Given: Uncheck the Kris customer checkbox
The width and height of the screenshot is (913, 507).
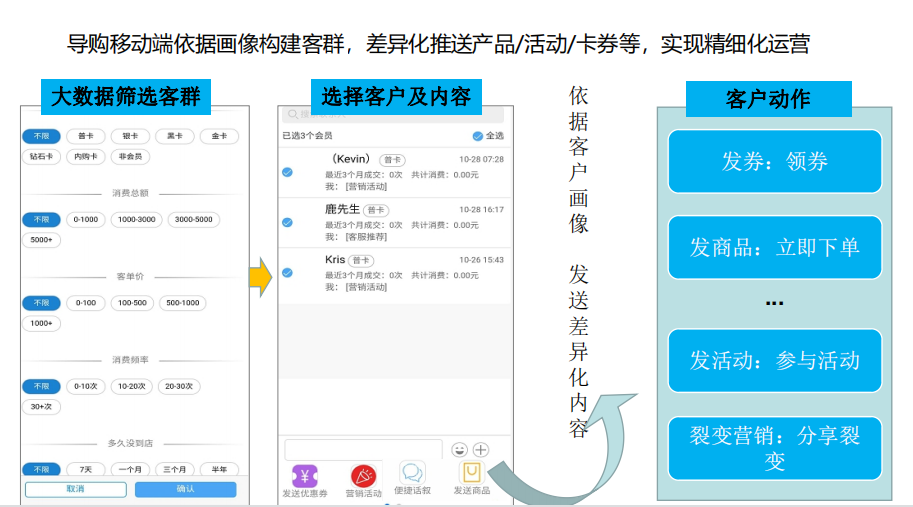Looking at the screenshot, I should click(x=287, y=272).
